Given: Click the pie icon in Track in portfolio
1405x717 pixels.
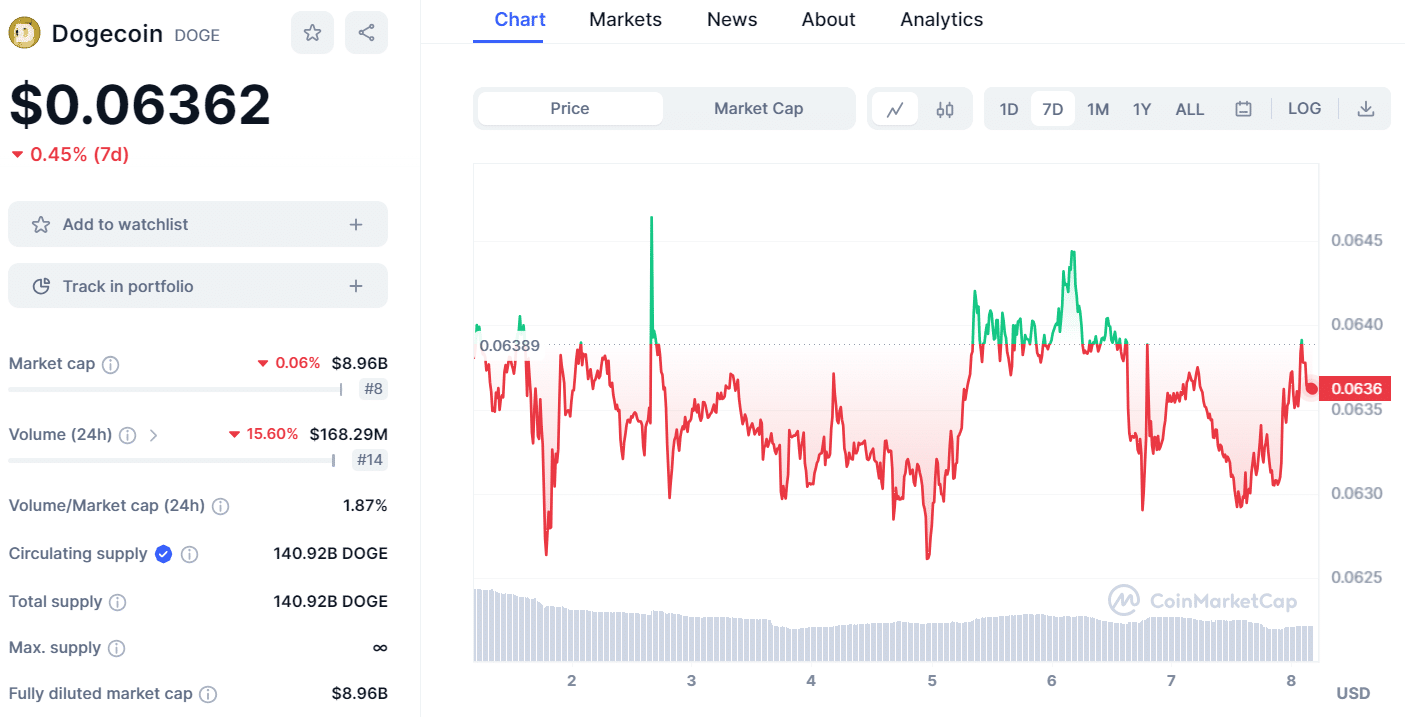Looking at the screenshot, I should 41,287.
